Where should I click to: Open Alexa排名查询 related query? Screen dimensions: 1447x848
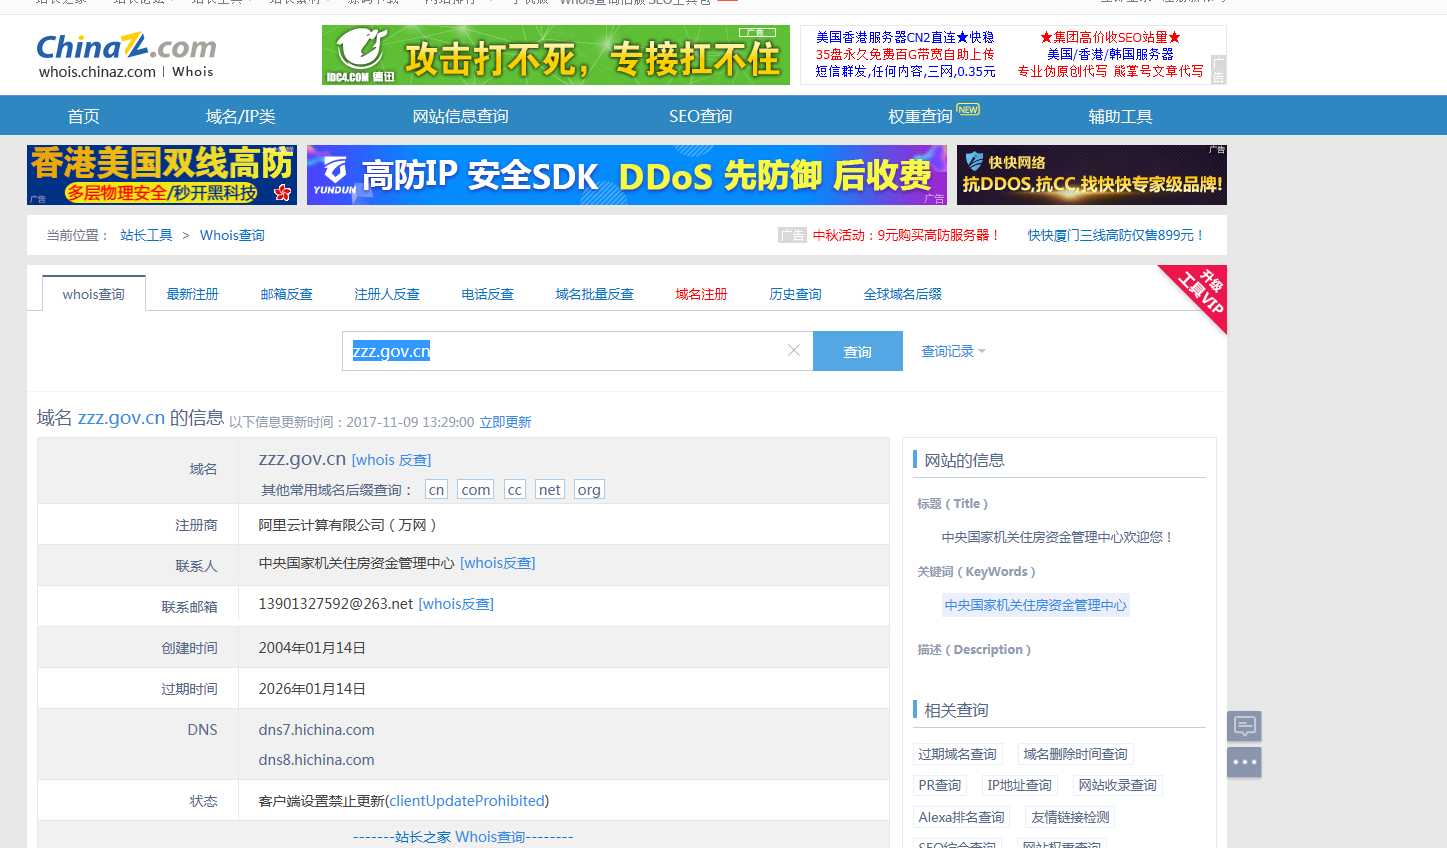961,817
